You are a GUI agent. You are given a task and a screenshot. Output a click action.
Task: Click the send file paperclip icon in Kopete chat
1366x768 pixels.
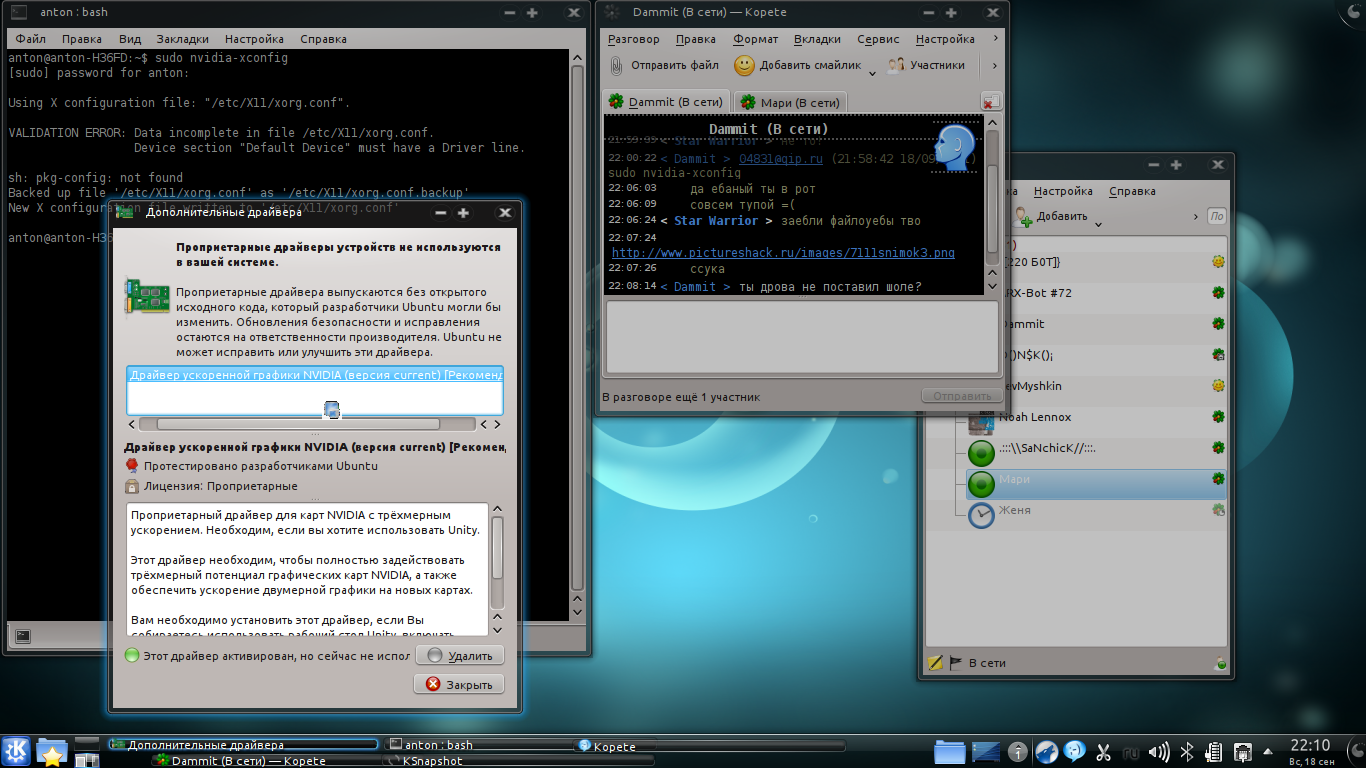coord(617,65)
